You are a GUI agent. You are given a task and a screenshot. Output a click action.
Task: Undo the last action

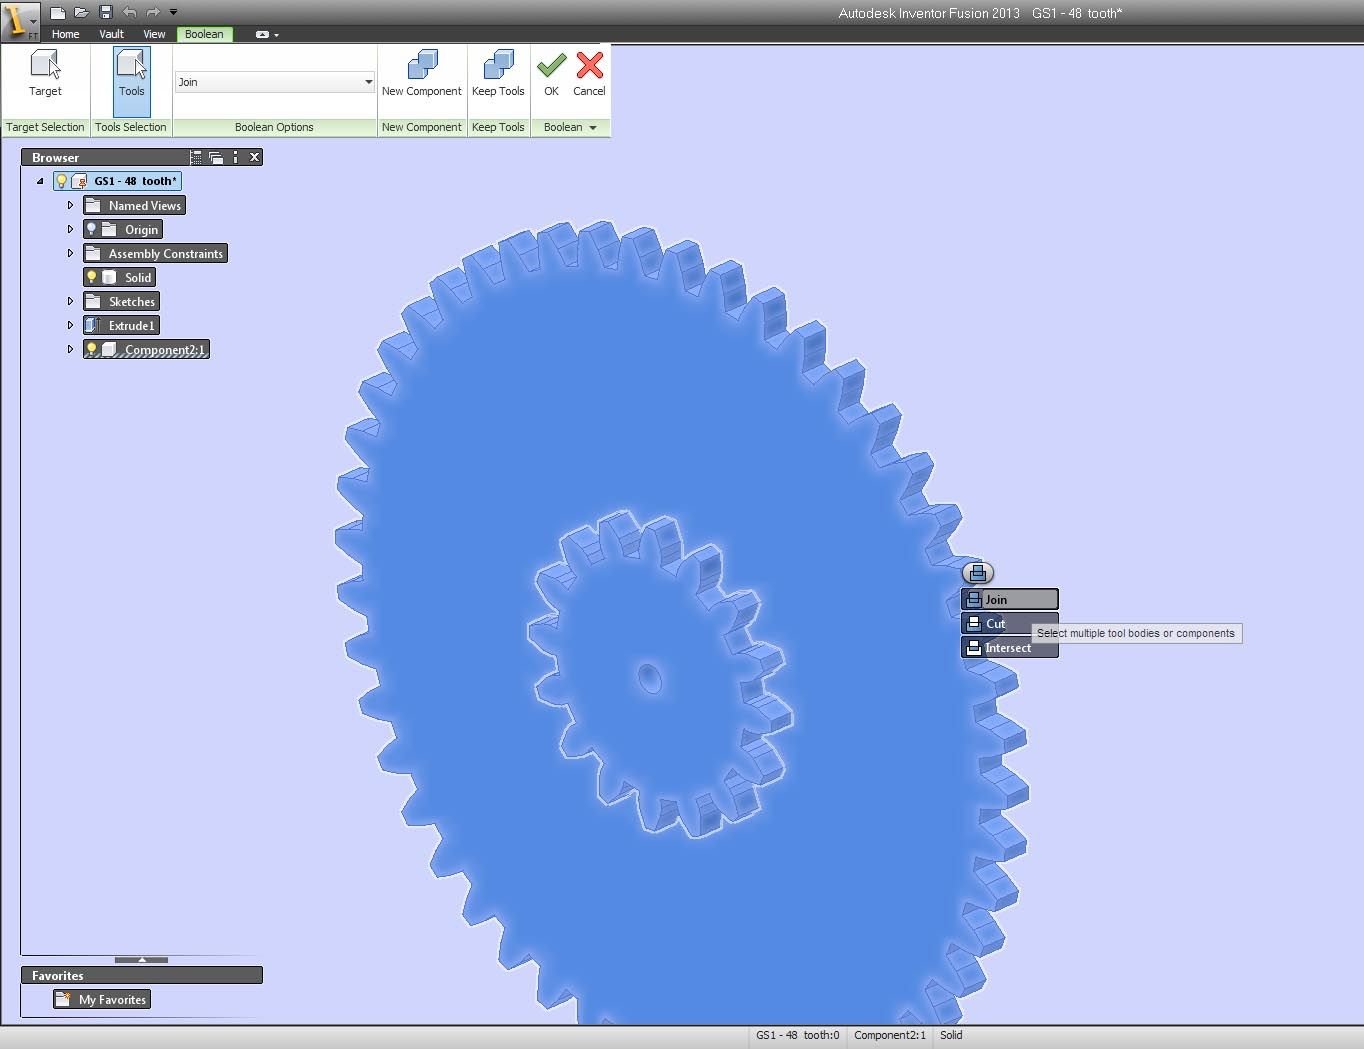tap(129, 11)
